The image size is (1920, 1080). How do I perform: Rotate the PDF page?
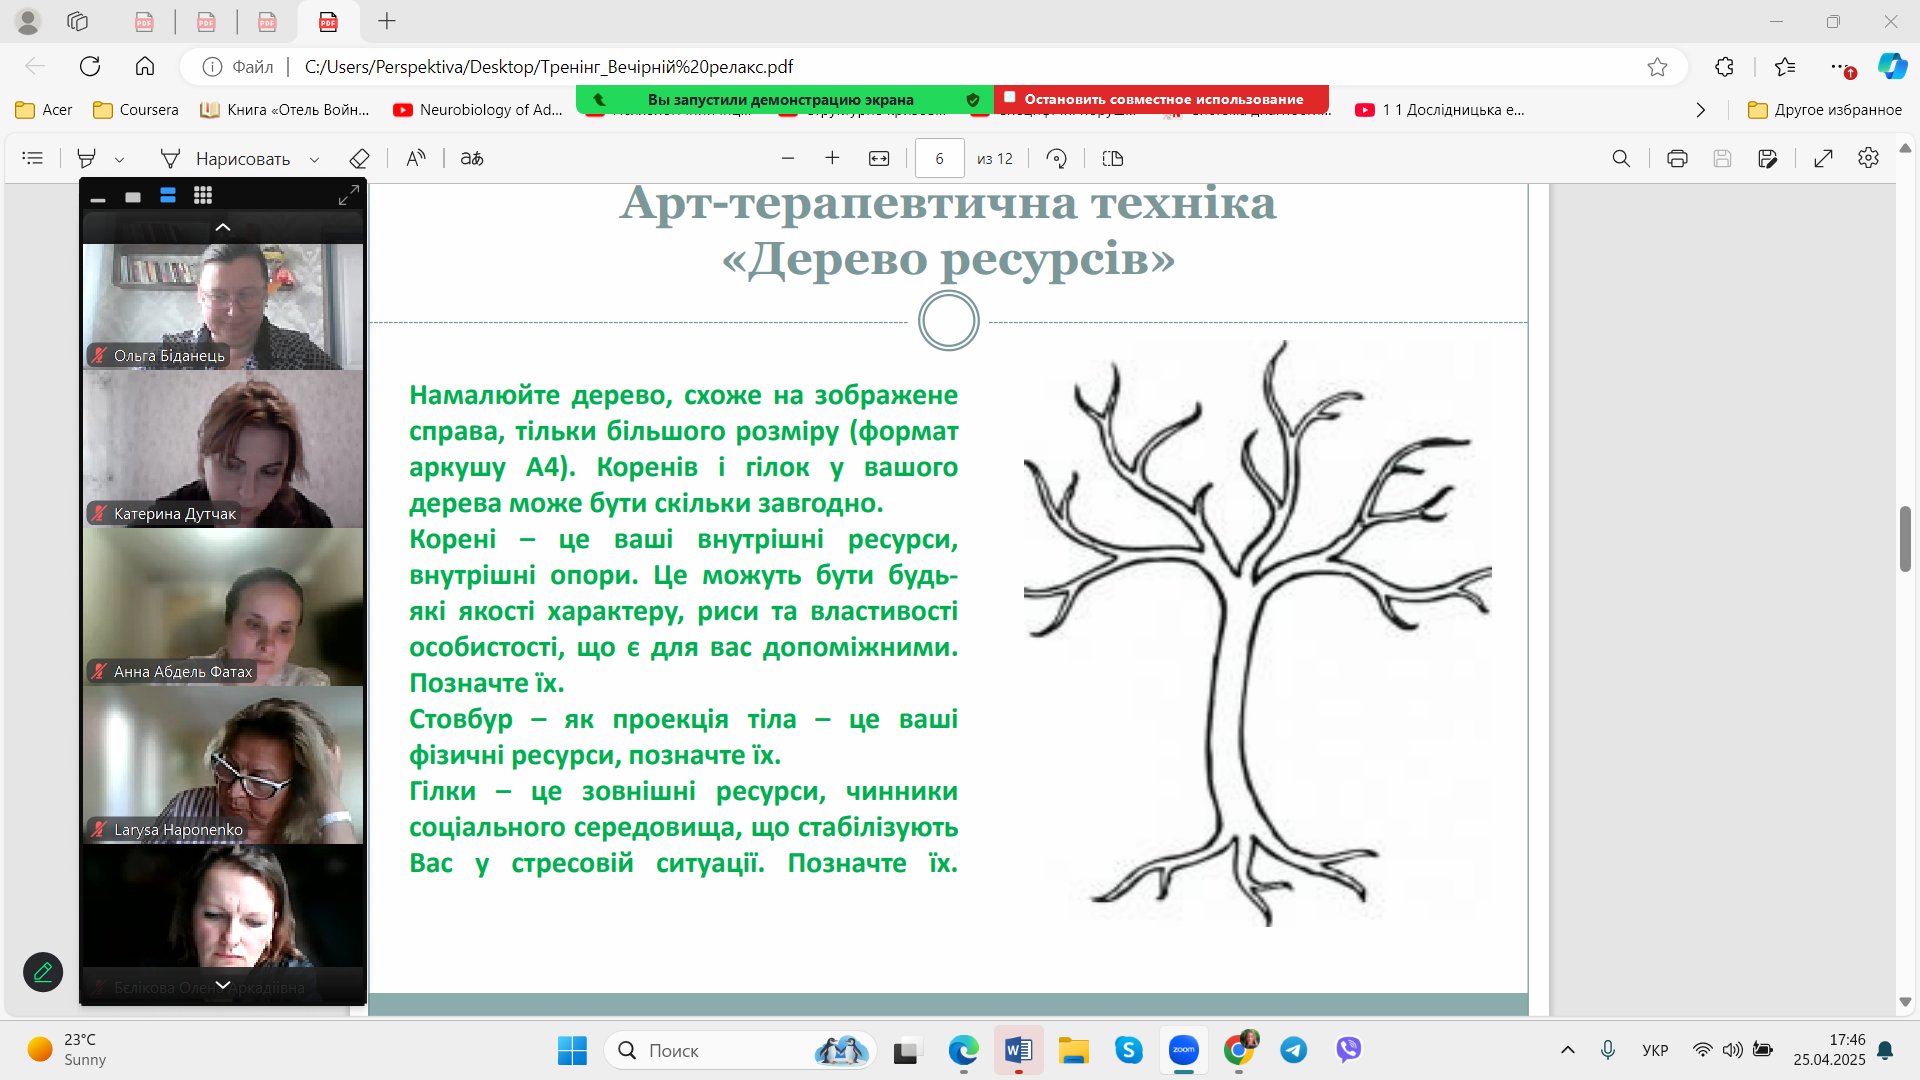pos(1056,158)
